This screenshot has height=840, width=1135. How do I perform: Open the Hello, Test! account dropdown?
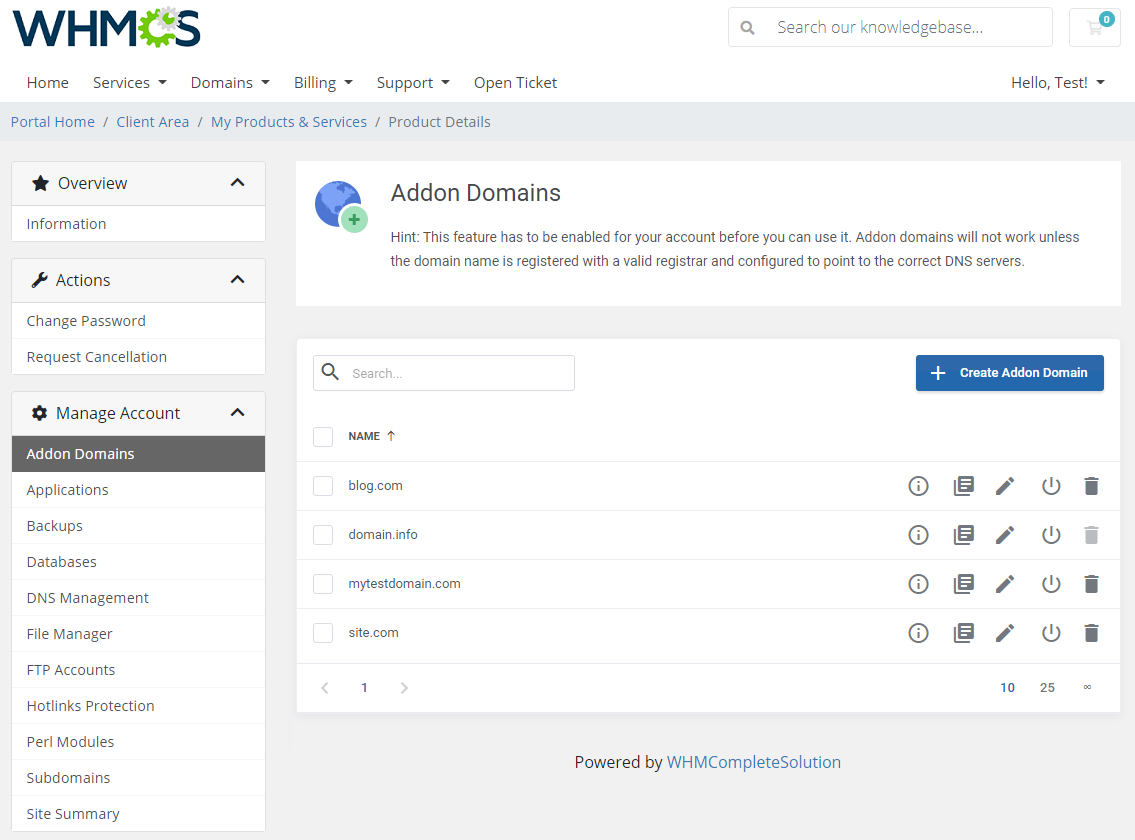pos(1058,83)
